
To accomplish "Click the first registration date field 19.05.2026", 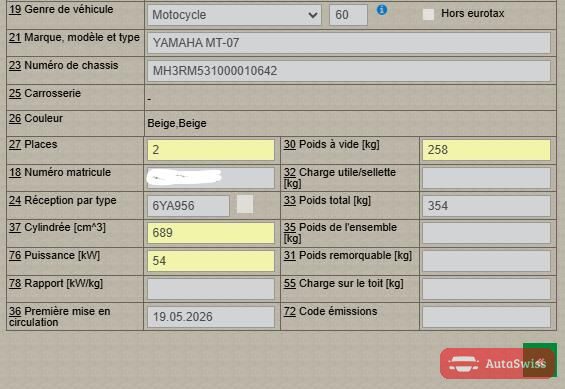I will pos(211,317).
